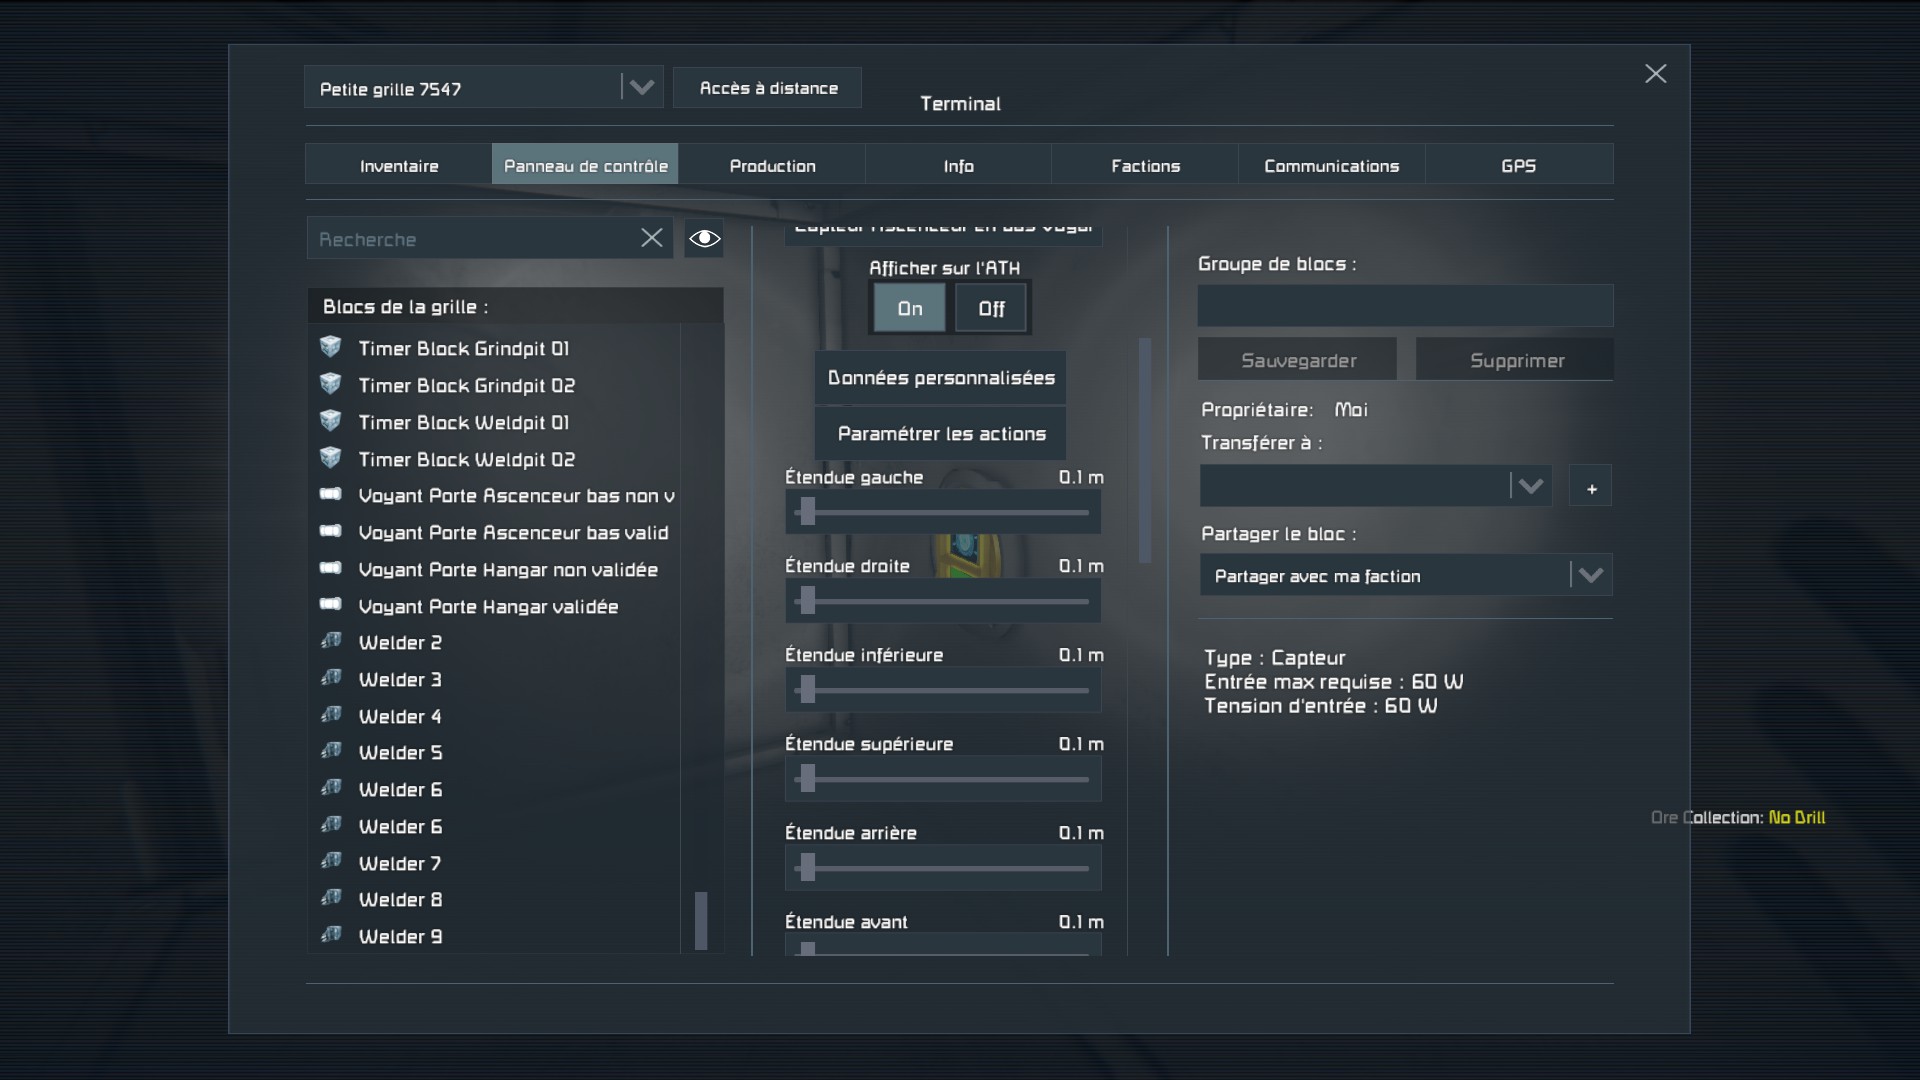Image resolution: width=1920 pixels, height=1080 pixels.
Task: Turn Afficher sur l'ATH Off
Action: [x=991, y=308]
